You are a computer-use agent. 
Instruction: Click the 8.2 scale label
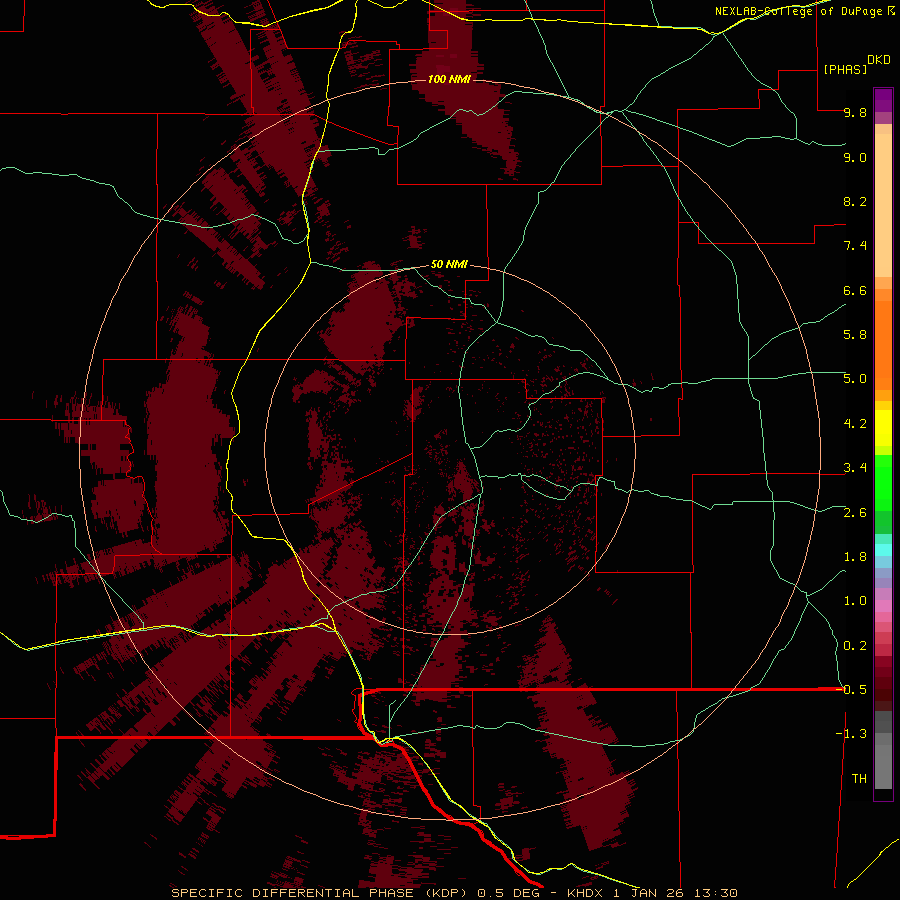(x=855, y=201)
